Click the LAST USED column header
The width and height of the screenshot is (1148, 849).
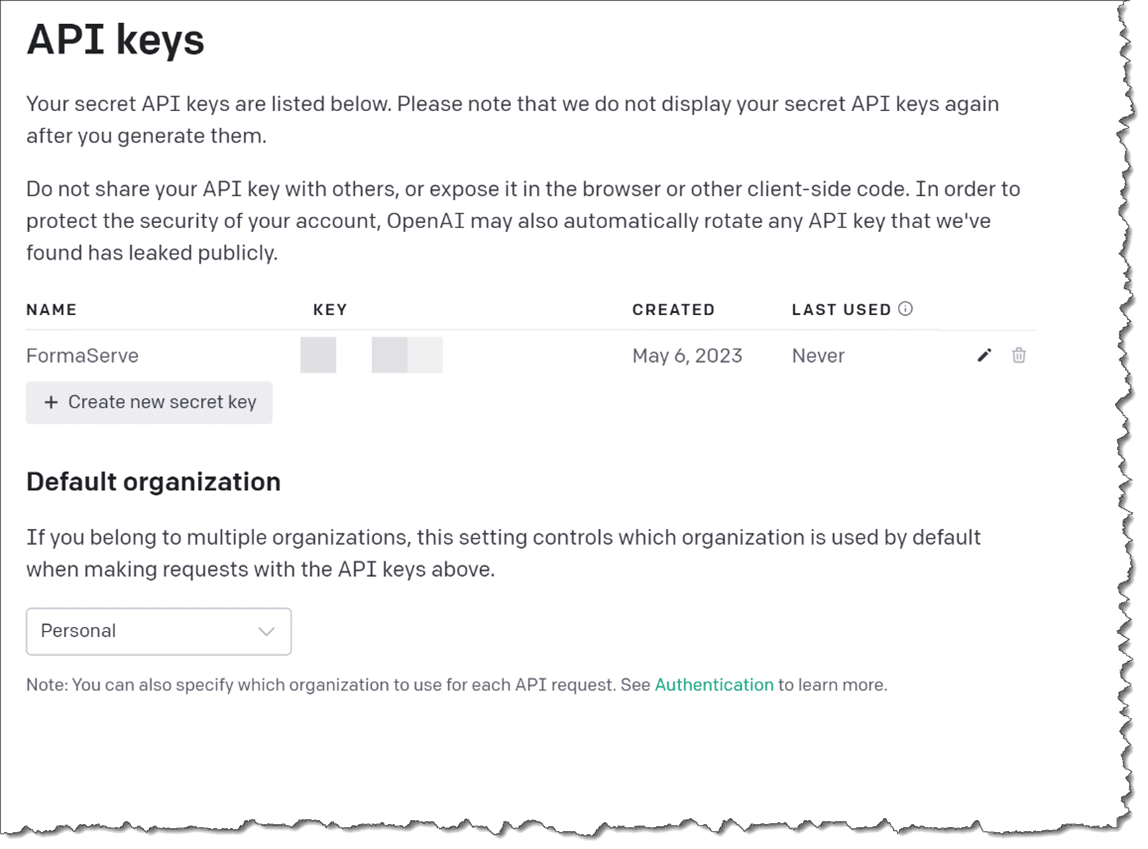point(841,310)
